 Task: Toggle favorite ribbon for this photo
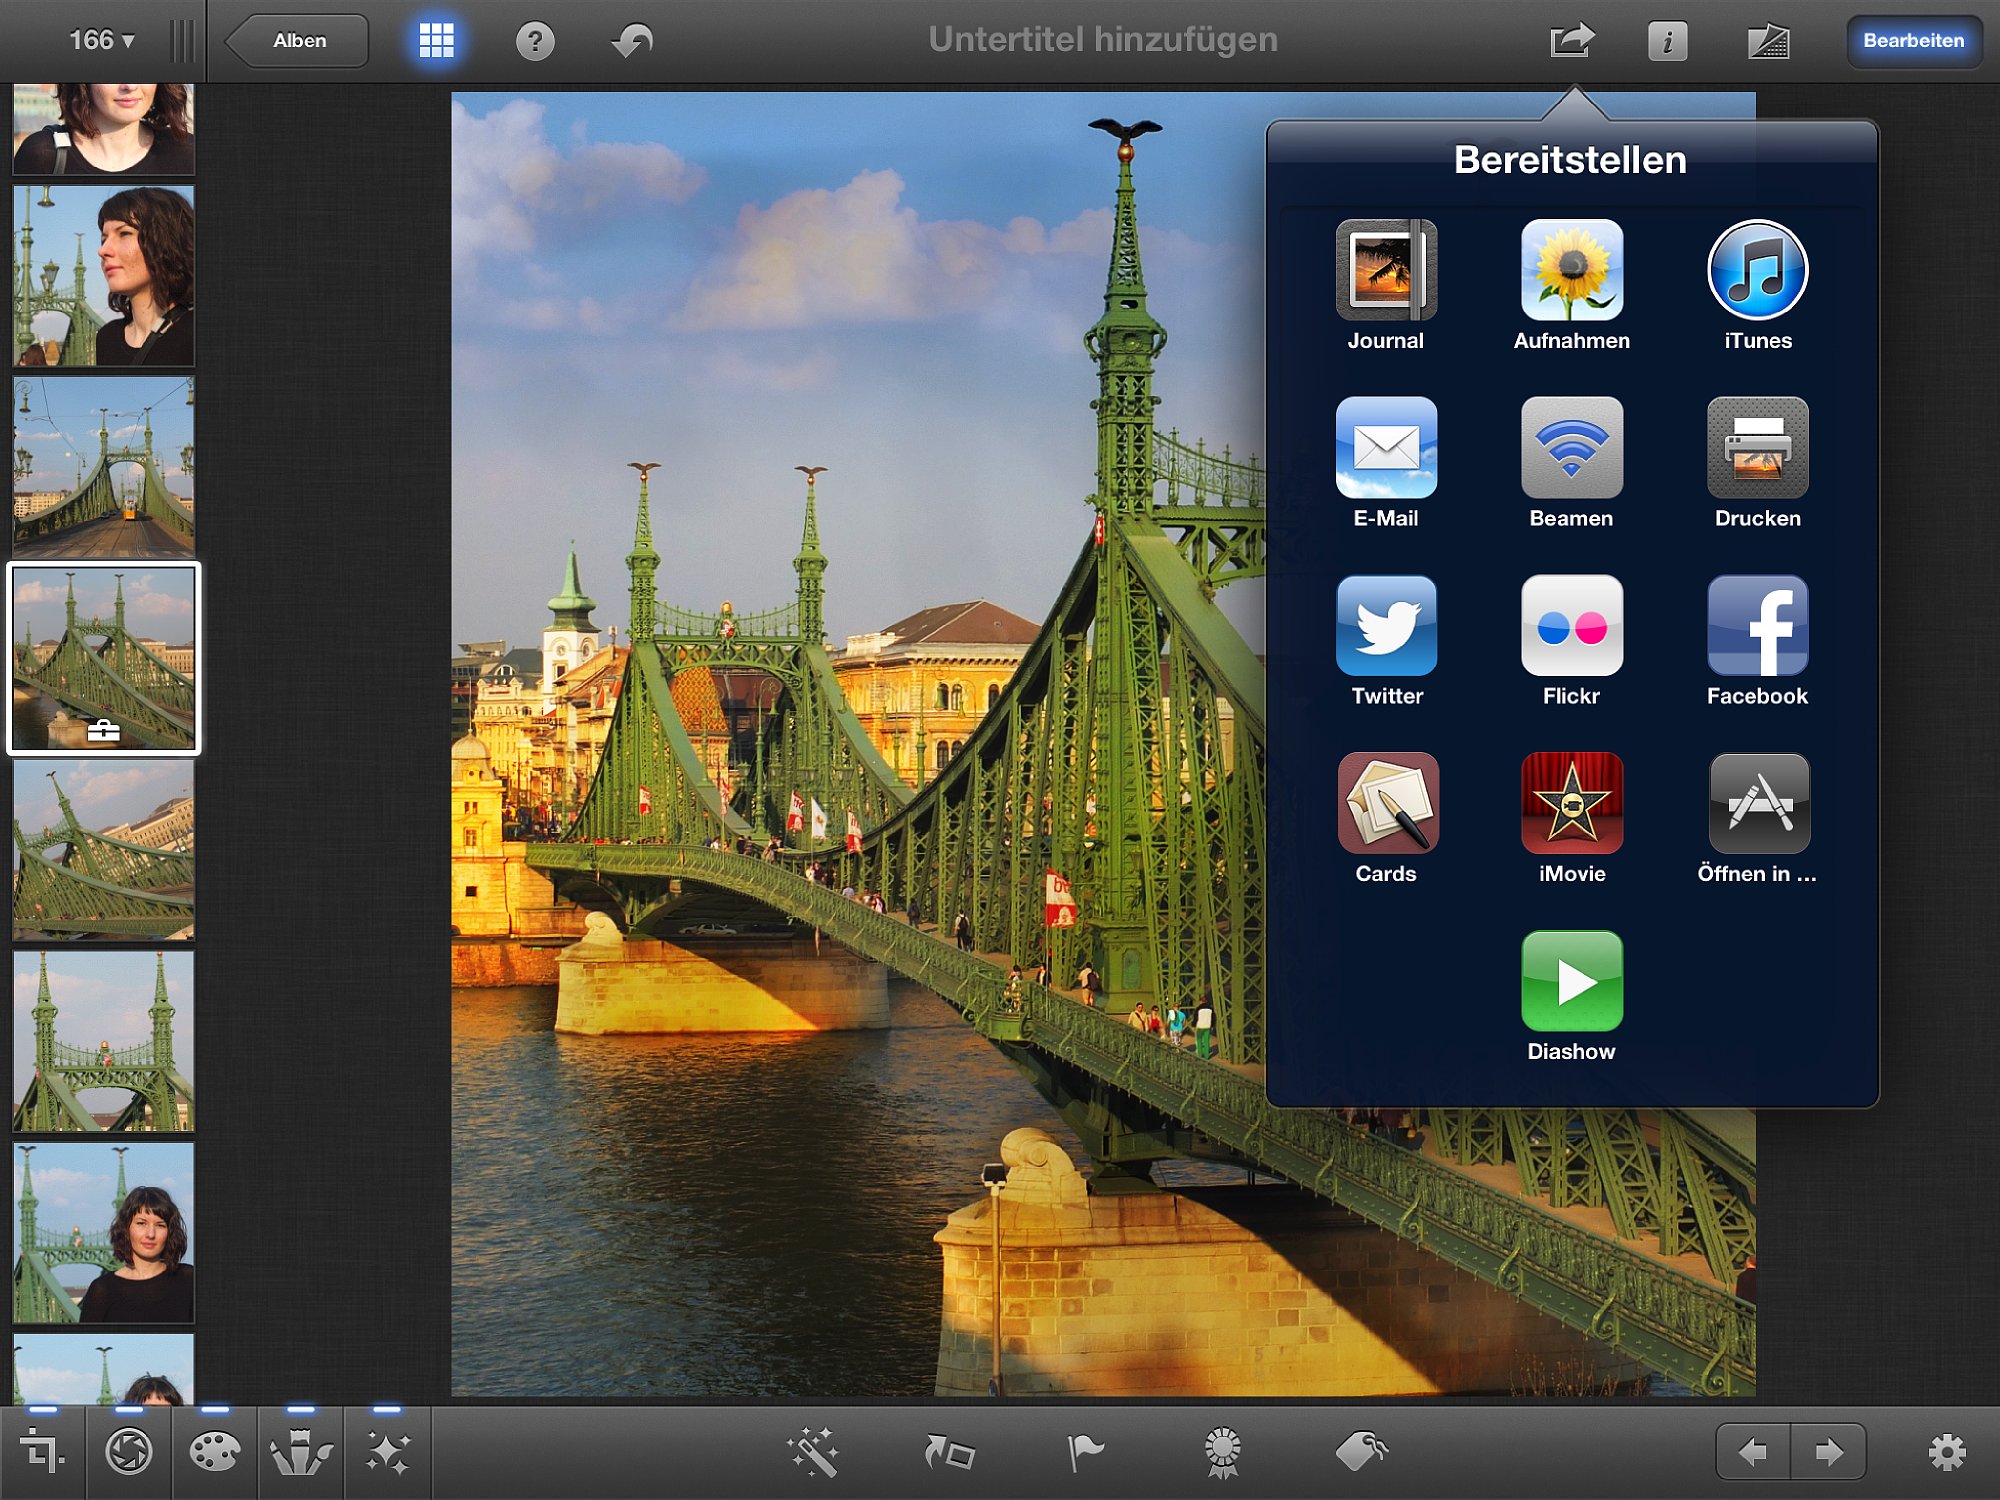(x=1222, y=1452)
